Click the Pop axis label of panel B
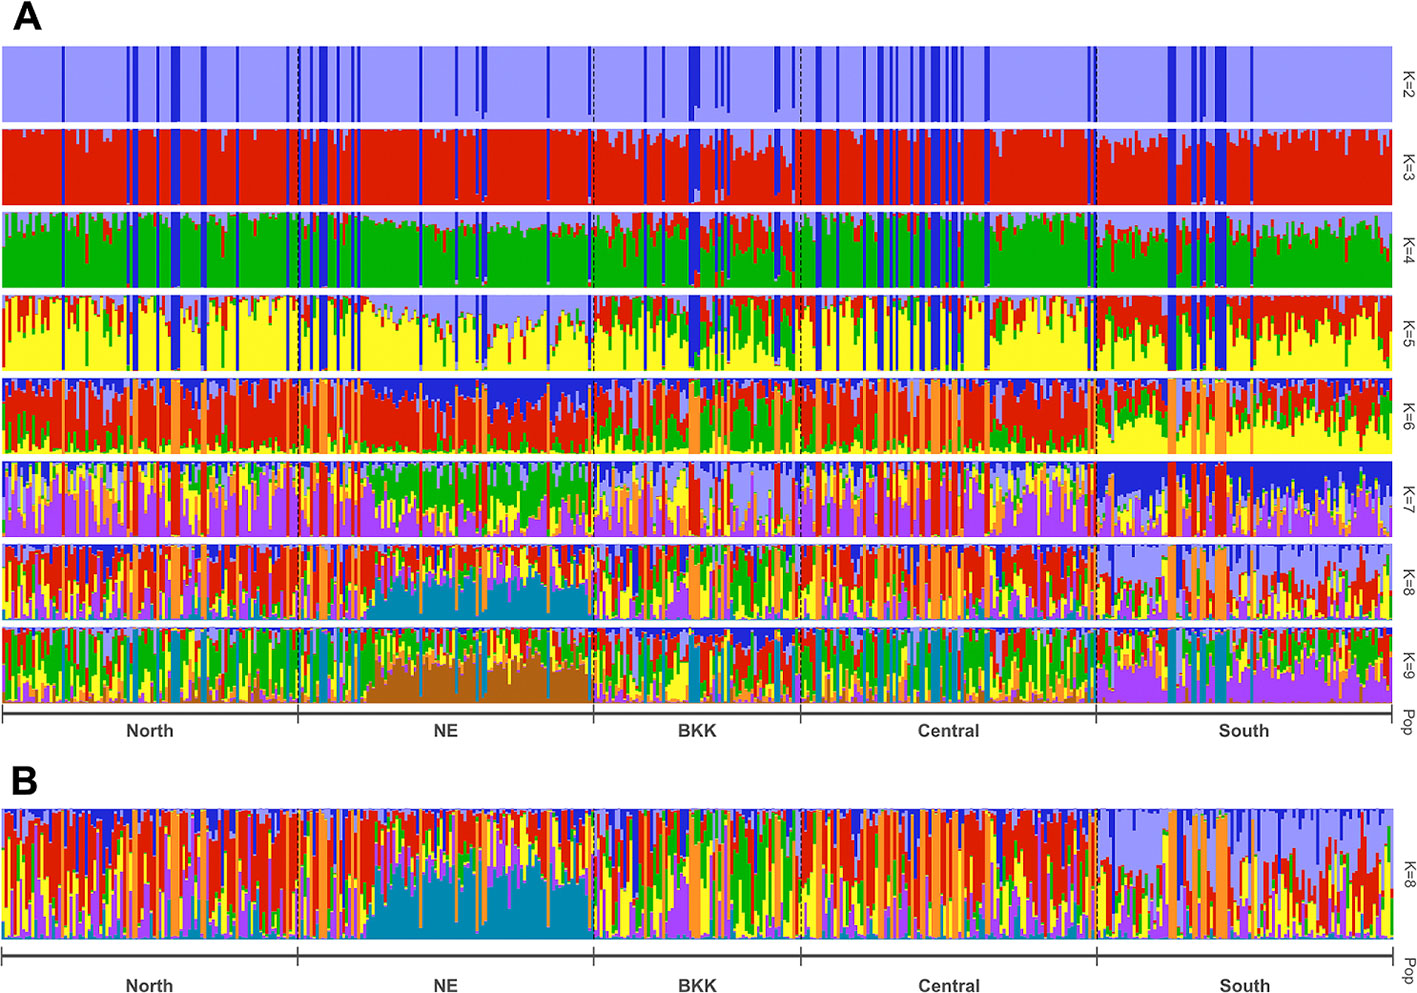 tap(1408, 971)
